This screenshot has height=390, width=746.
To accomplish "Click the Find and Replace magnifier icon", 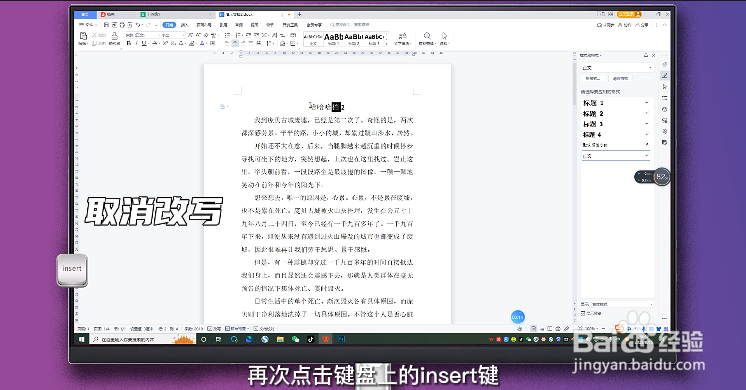I will click(x=427, y=36).
